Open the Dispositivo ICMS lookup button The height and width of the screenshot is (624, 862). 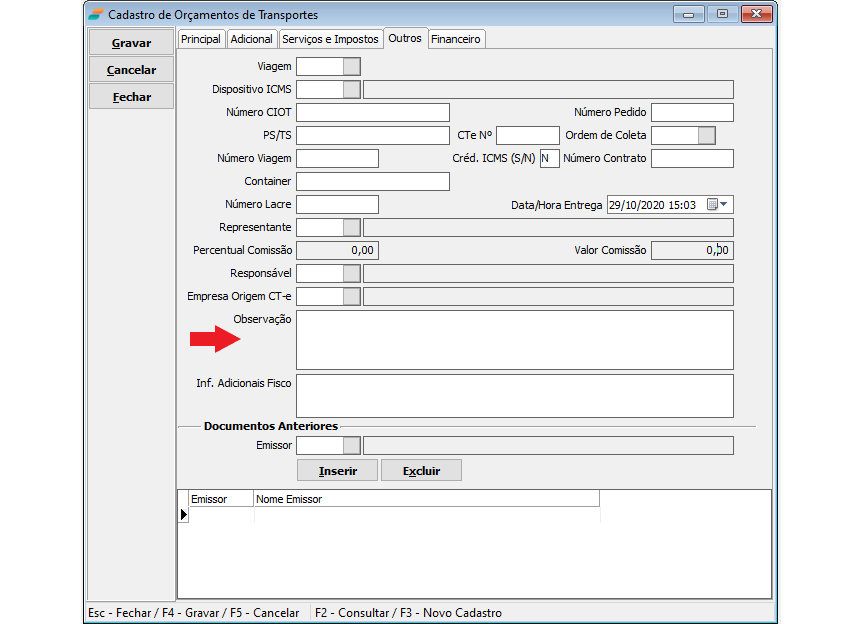click(x=351, y=90)
